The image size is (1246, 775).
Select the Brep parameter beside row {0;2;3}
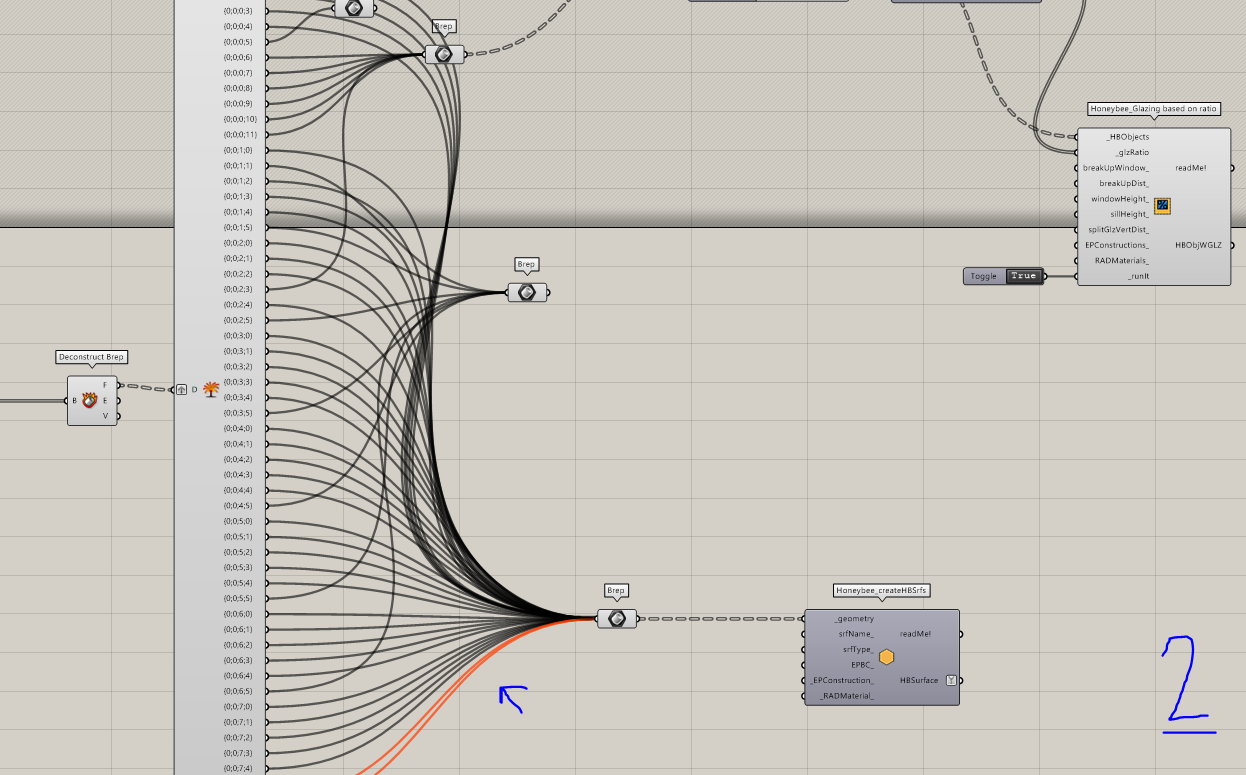click(x=527, y=292)
